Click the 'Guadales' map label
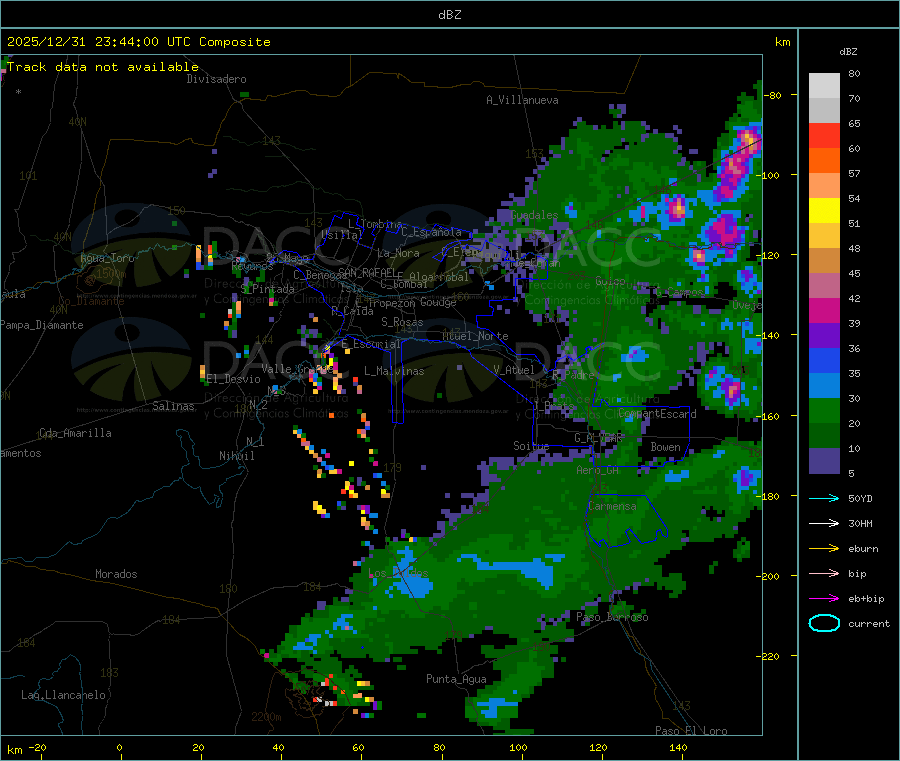The width and height of the screenshot is (900, 761). point(534,215)
